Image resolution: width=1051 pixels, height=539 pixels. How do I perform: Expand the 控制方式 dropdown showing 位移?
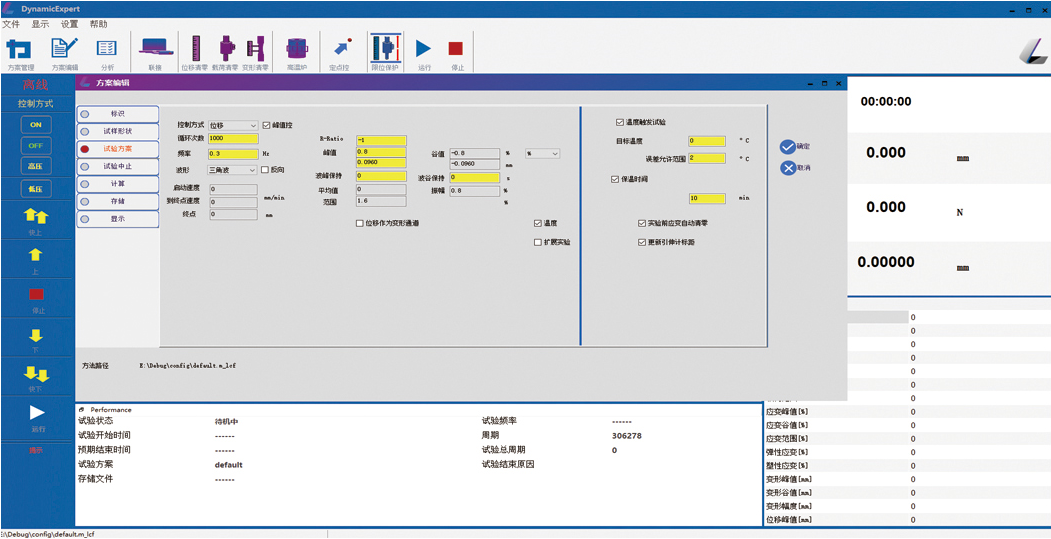[232, 125]
